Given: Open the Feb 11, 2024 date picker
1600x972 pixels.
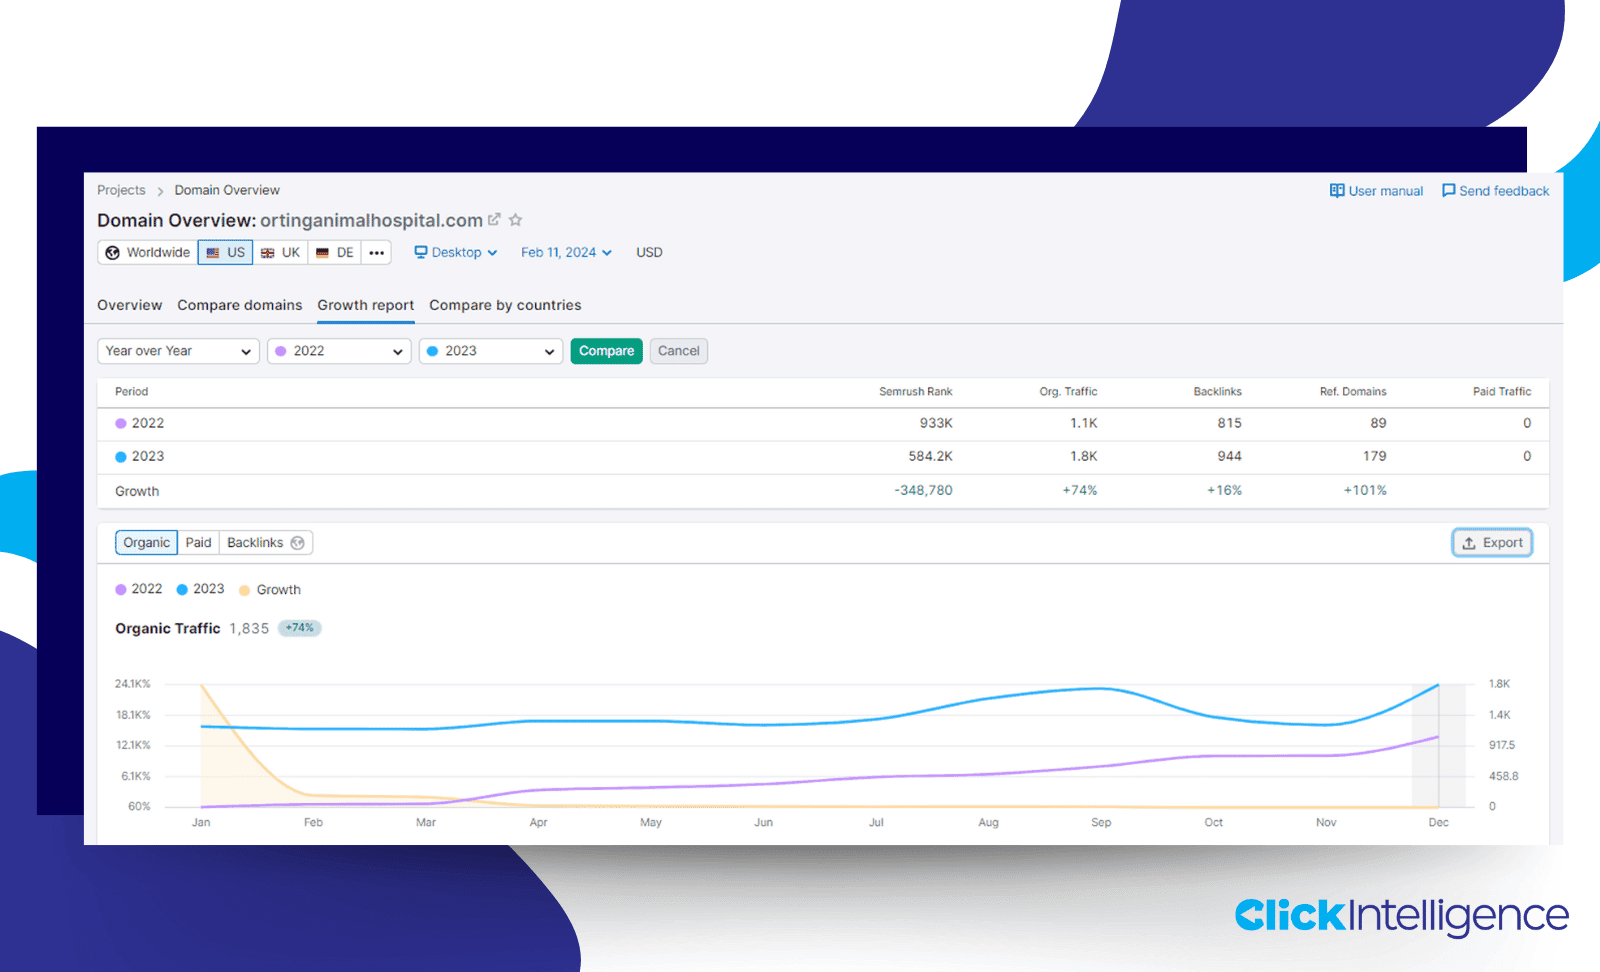Looking at the screenshot, I should (x=566, y=253).
